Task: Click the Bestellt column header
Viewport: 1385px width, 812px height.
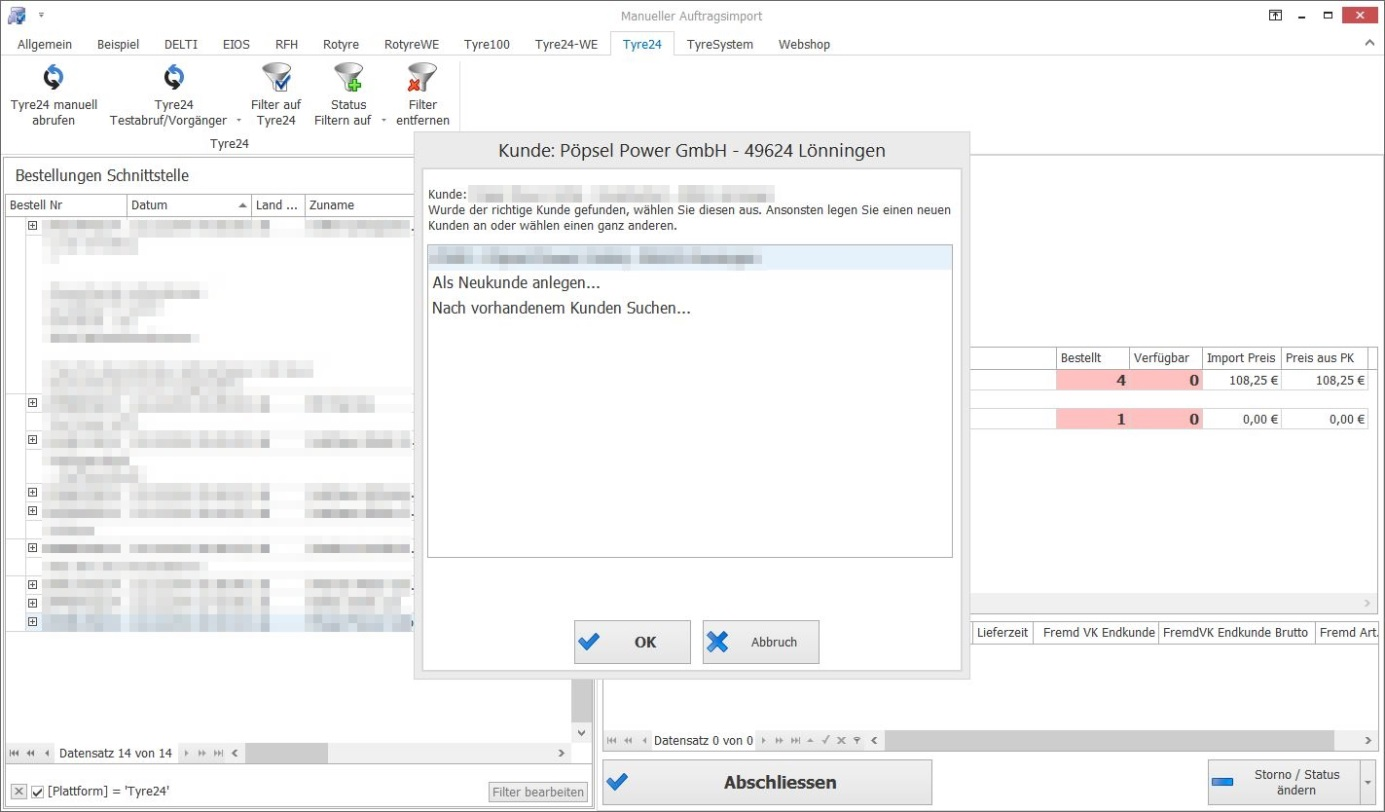Action: (1092, 358)
